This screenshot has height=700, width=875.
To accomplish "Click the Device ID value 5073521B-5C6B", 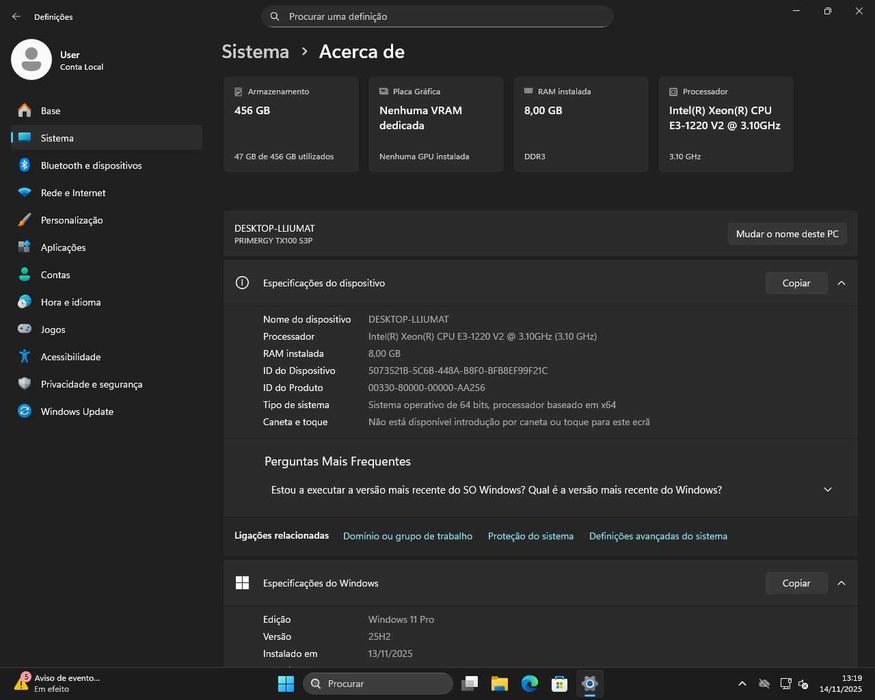I will (458, 371).
